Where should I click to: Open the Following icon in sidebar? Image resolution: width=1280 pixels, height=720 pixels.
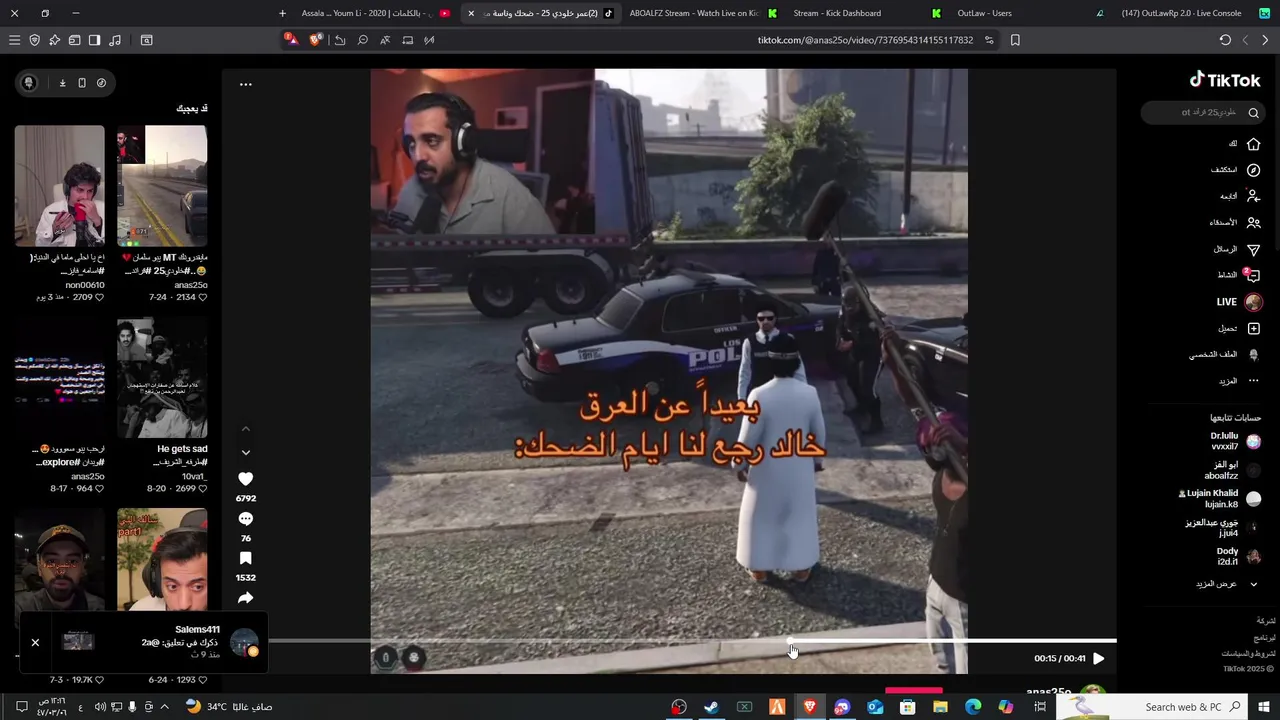tap(1253, 196)
